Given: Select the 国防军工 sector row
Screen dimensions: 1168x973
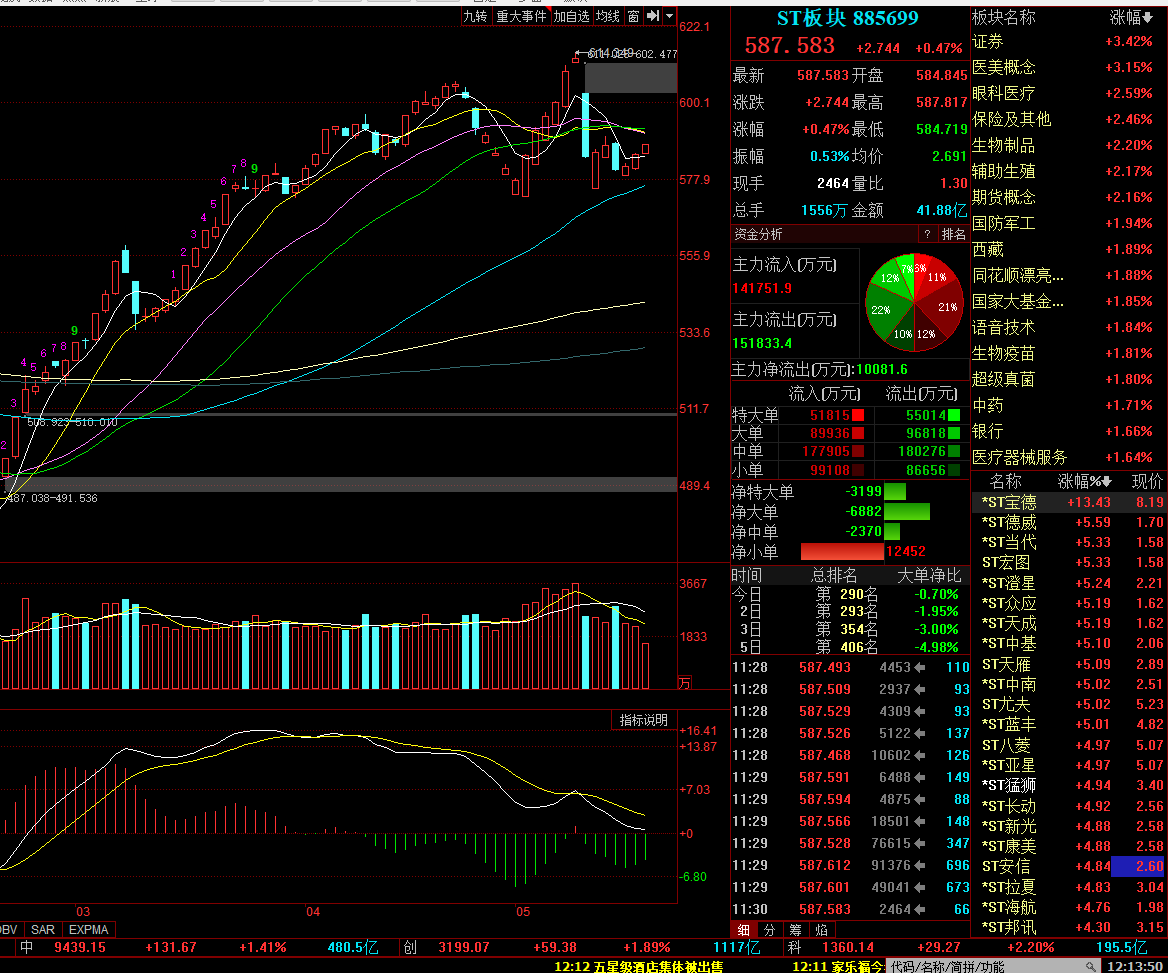Looking at the screenshot, I should tap(1069, 224).
